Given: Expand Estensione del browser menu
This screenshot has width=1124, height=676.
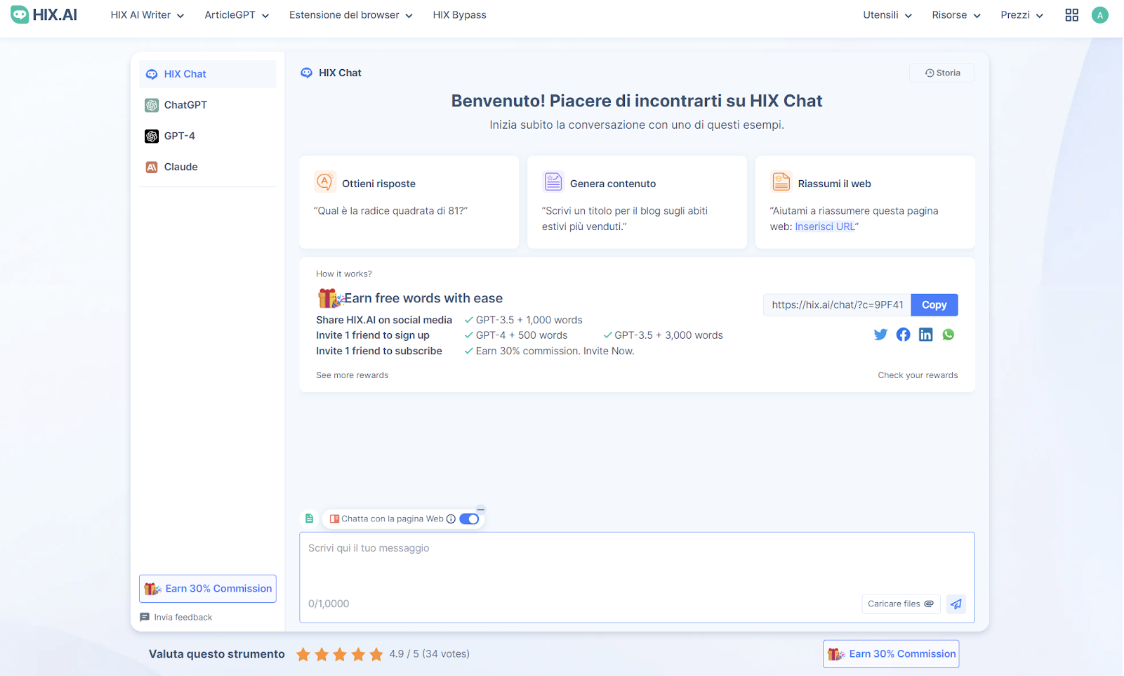Looking at the screenshot, I should 351,15.
